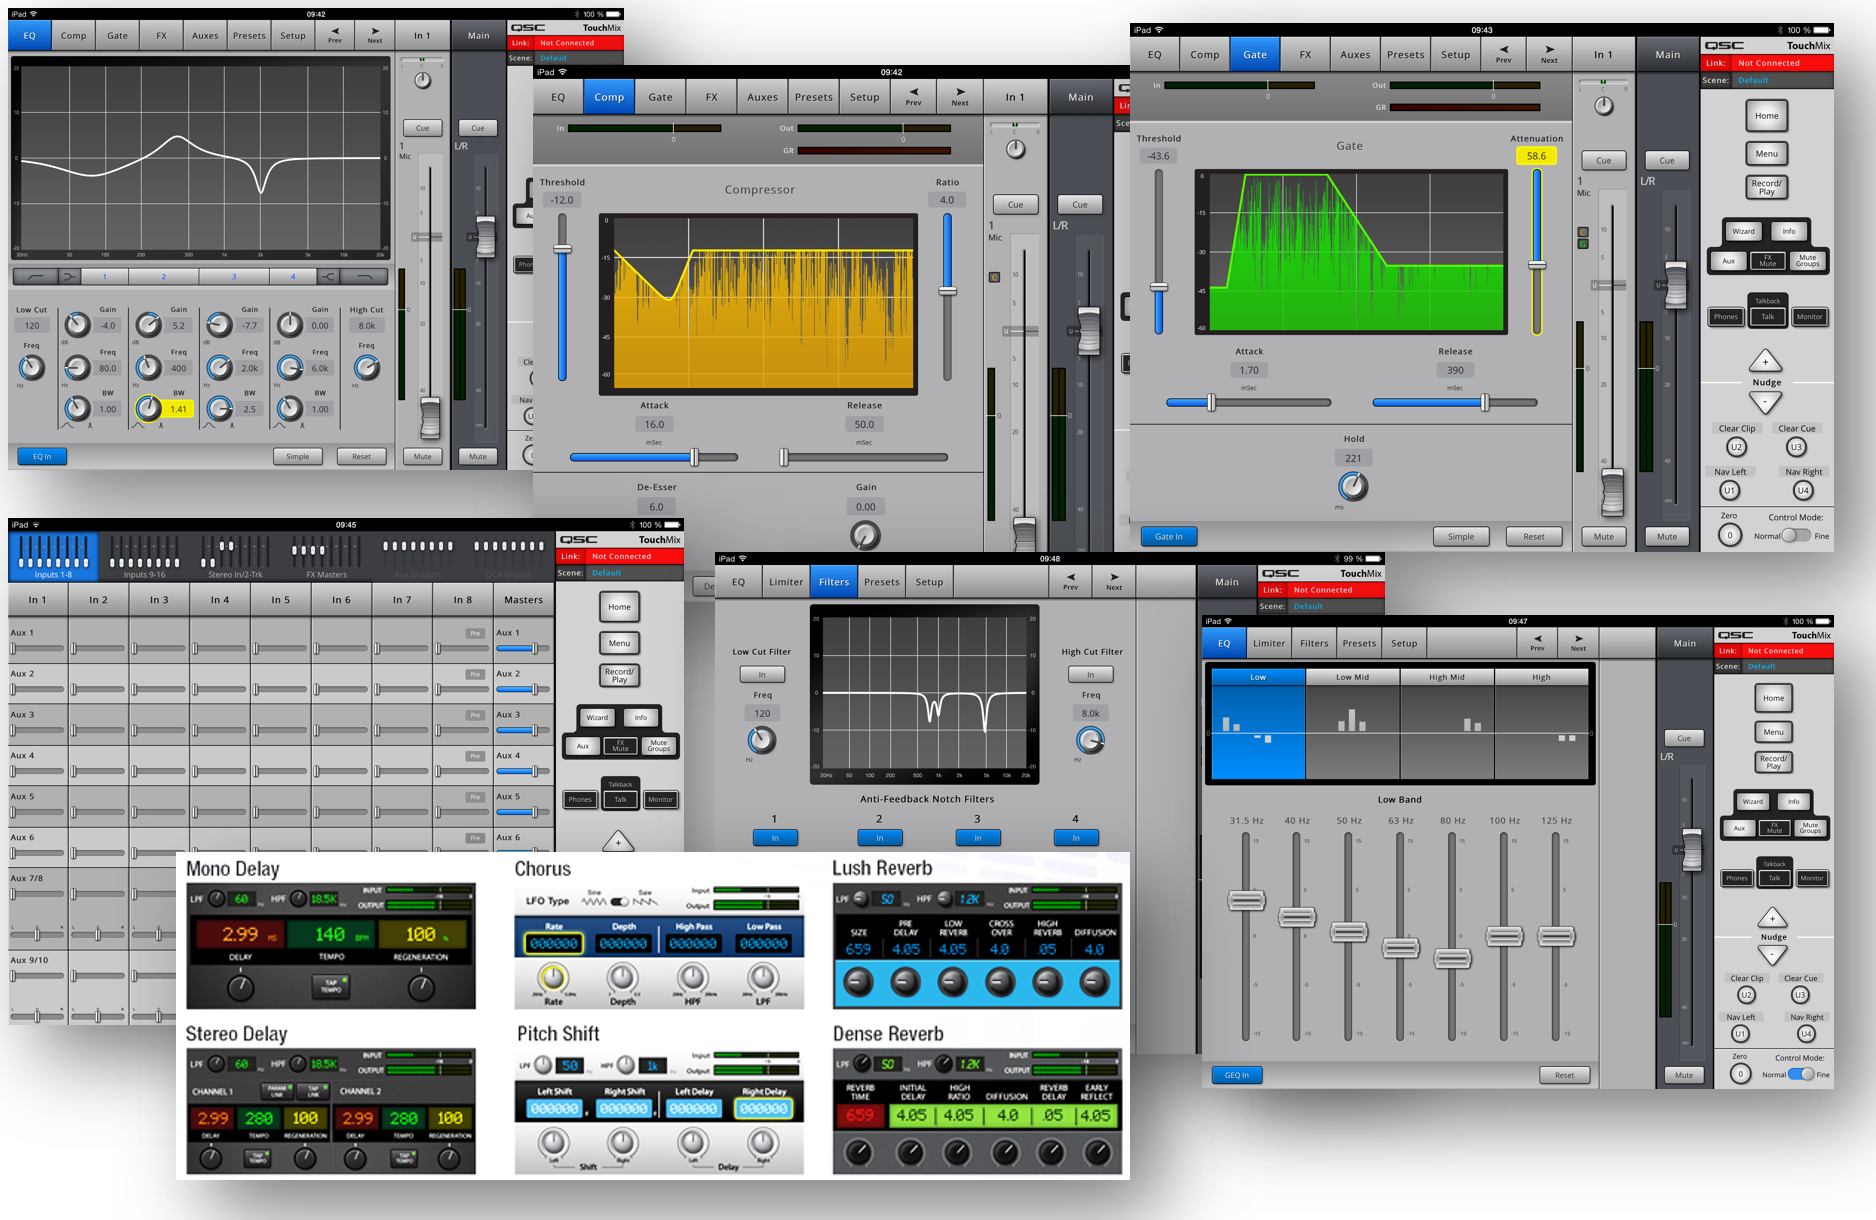Click the U4 Nav Right button in GEQ screen
The width and height of the screenshot is (1876, 1220).
pos(1806,1034)
